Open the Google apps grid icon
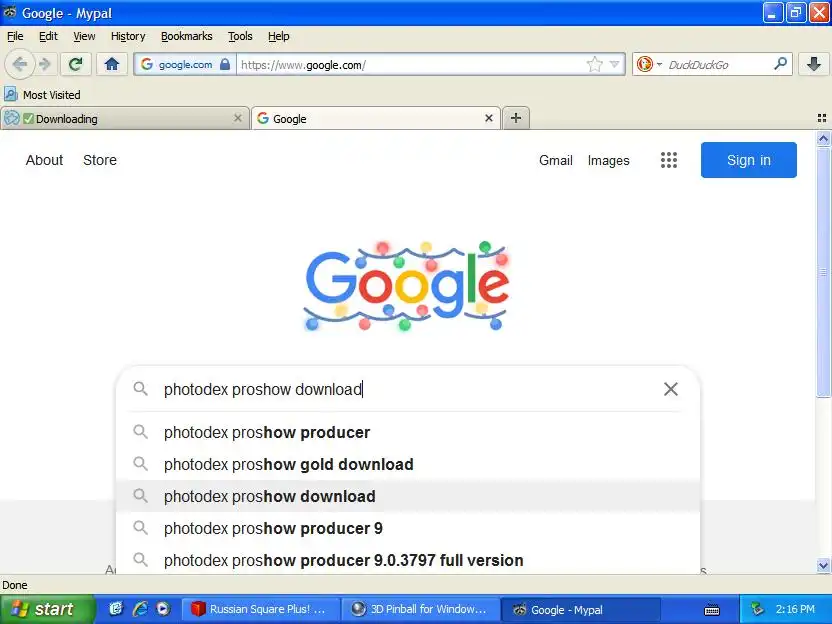 coord(669,160)
